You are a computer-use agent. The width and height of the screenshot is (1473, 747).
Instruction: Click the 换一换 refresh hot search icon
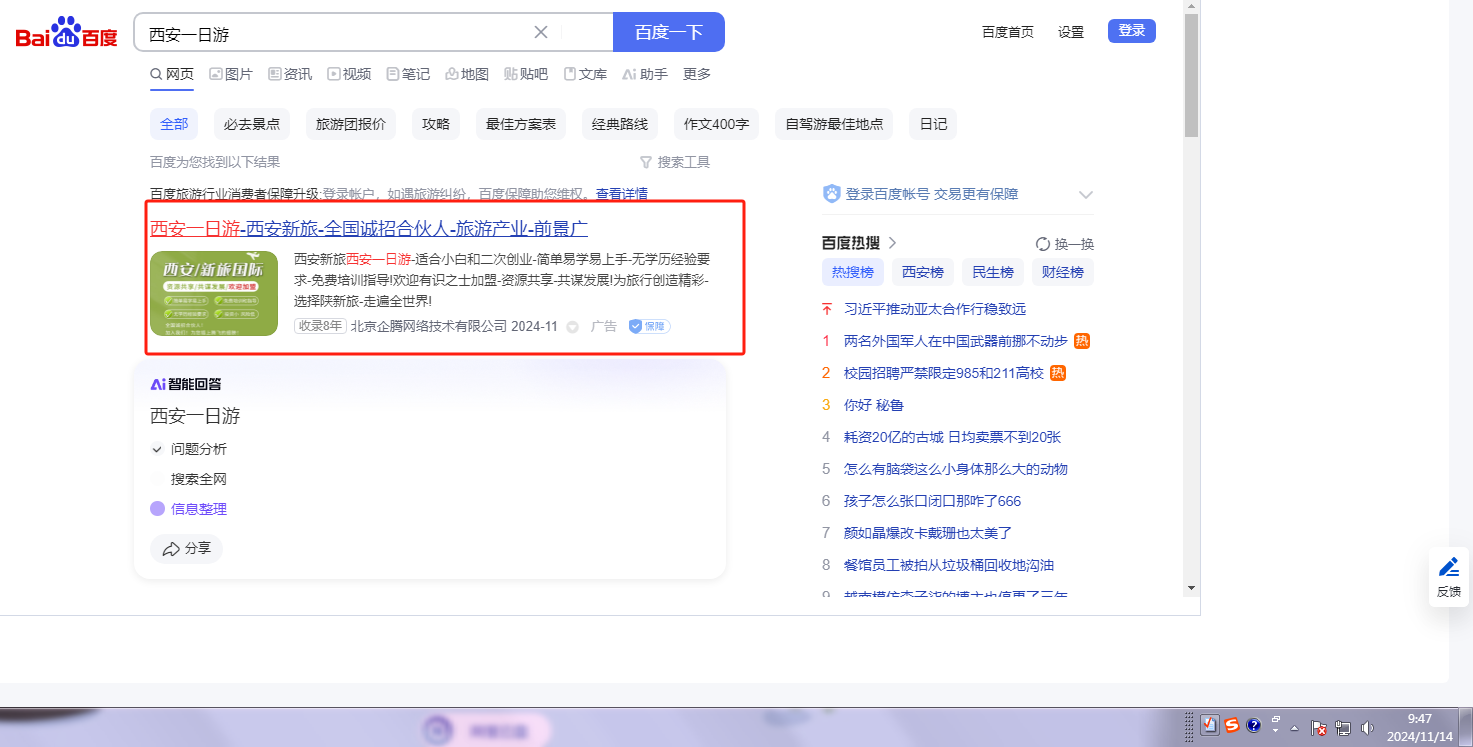point(1043,244)
